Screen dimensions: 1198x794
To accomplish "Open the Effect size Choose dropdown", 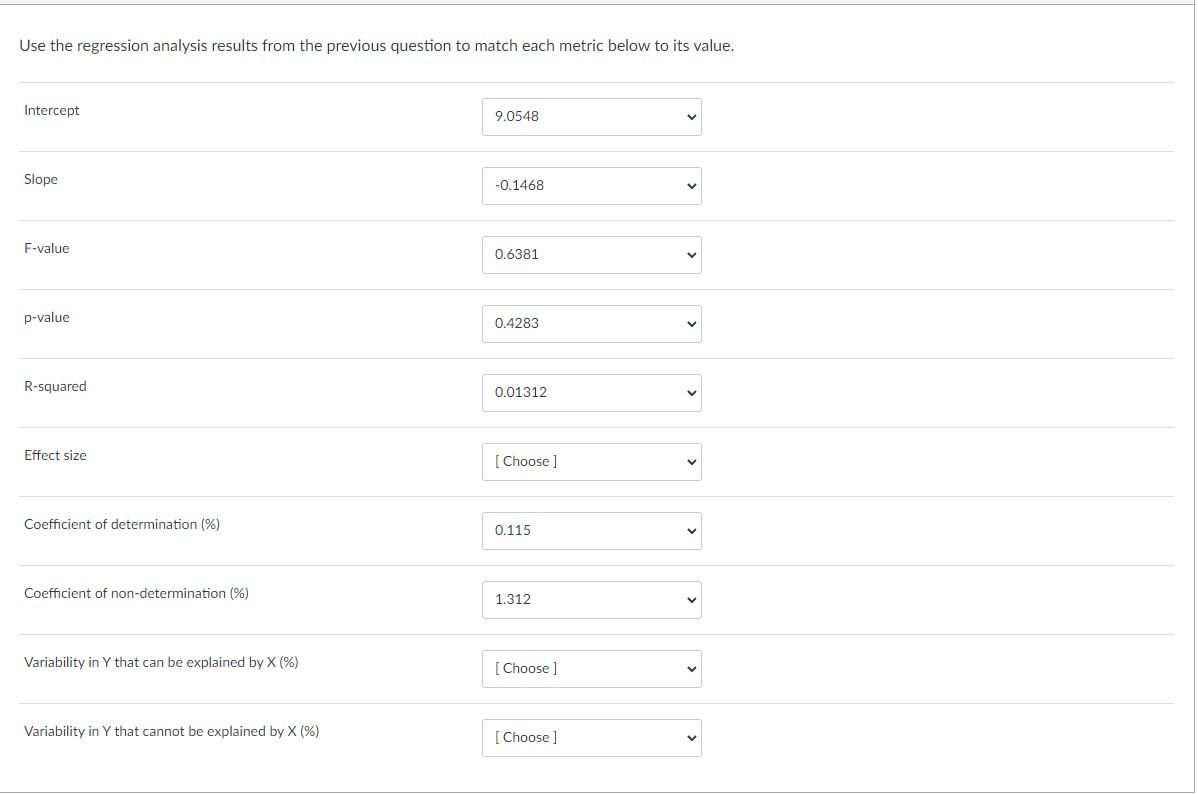I will tap(591, 461).
